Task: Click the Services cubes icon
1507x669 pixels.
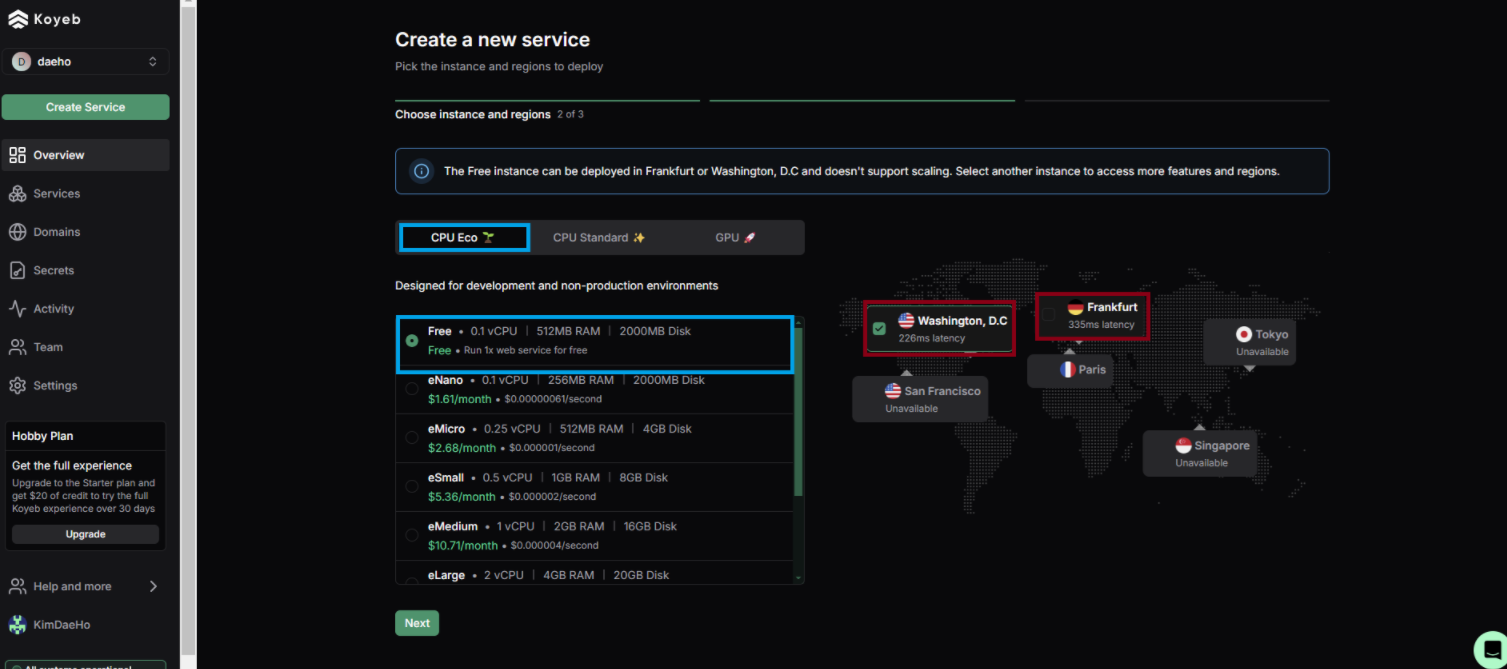Action: click(17, 194)
